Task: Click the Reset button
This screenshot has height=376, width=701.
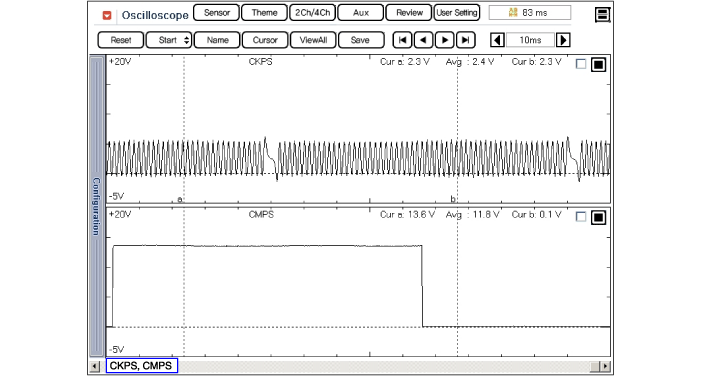Action: (121, 40)
